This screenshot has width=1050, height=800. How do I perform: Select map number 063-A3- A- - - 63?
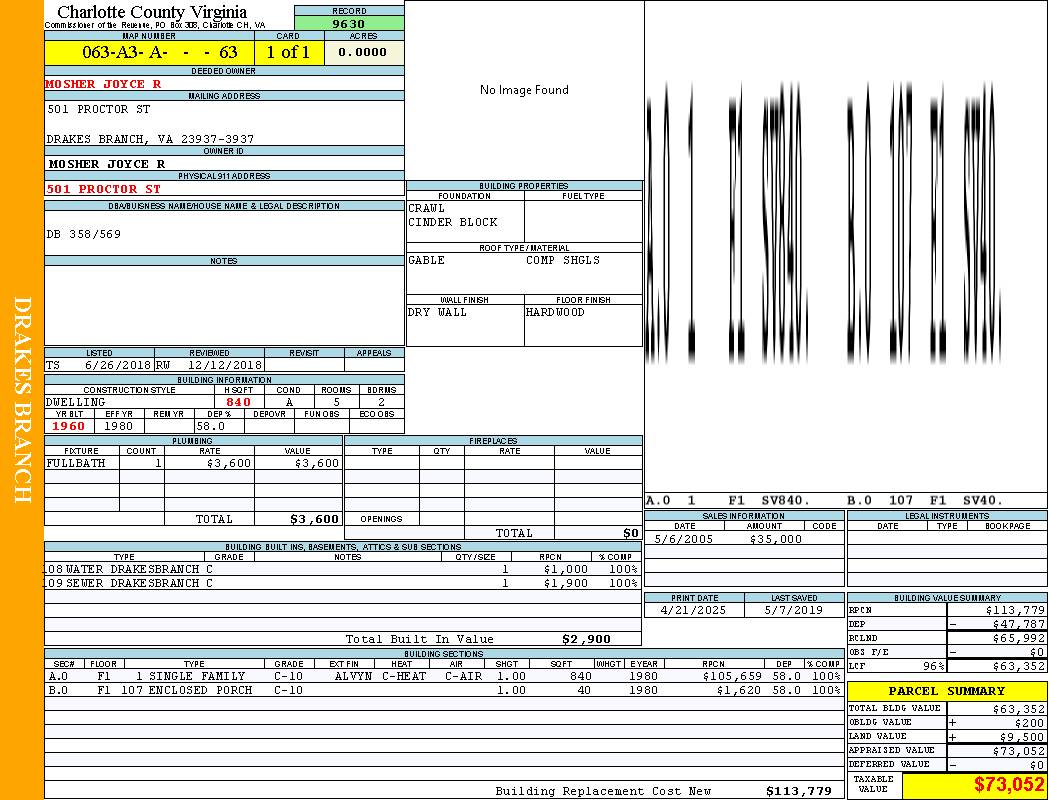pos(159,52)
